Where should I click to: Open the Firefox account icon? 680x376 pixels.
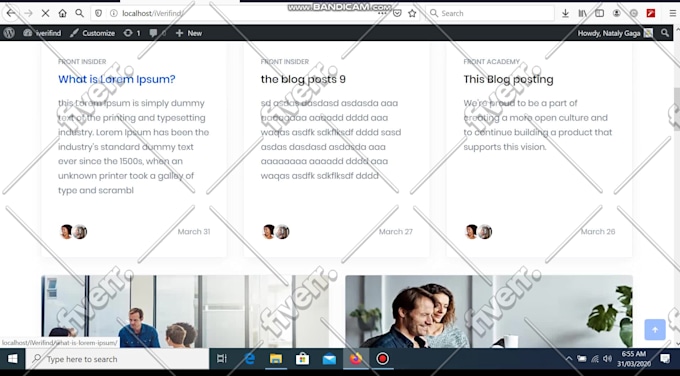click(616, 13)
